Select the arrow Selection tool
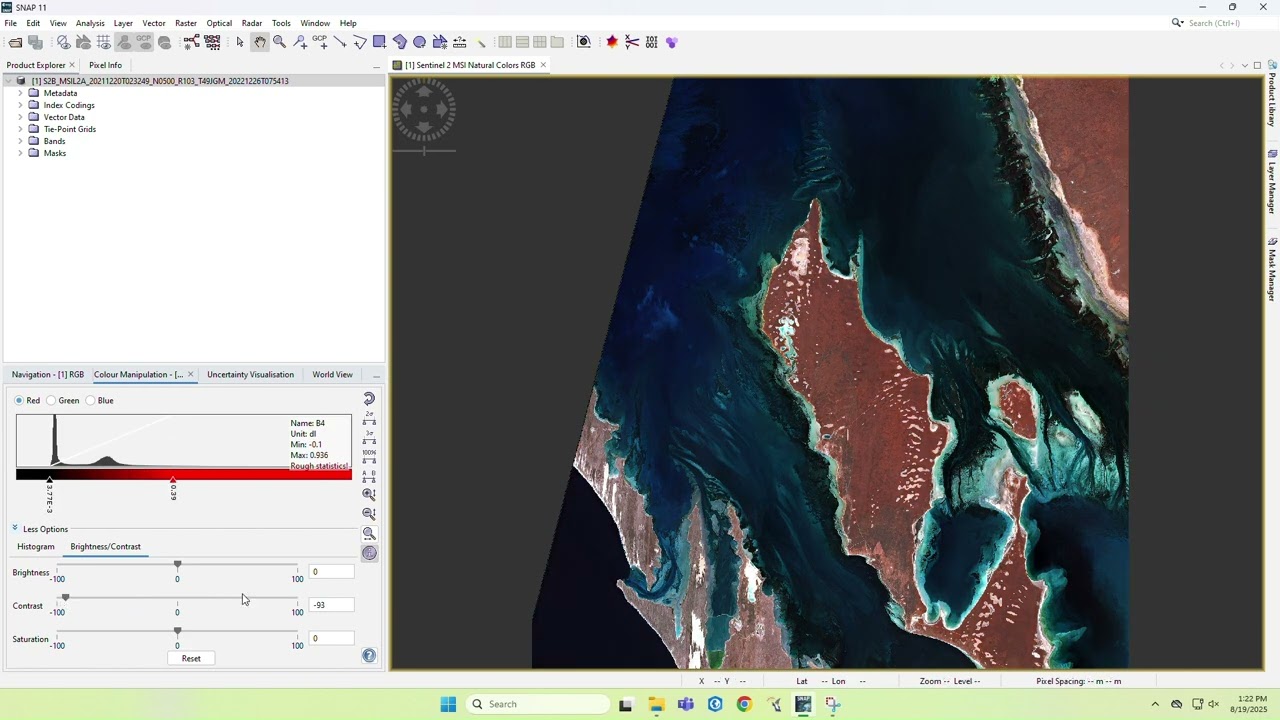Screen dimensions: 1280x720 [240, 42]
